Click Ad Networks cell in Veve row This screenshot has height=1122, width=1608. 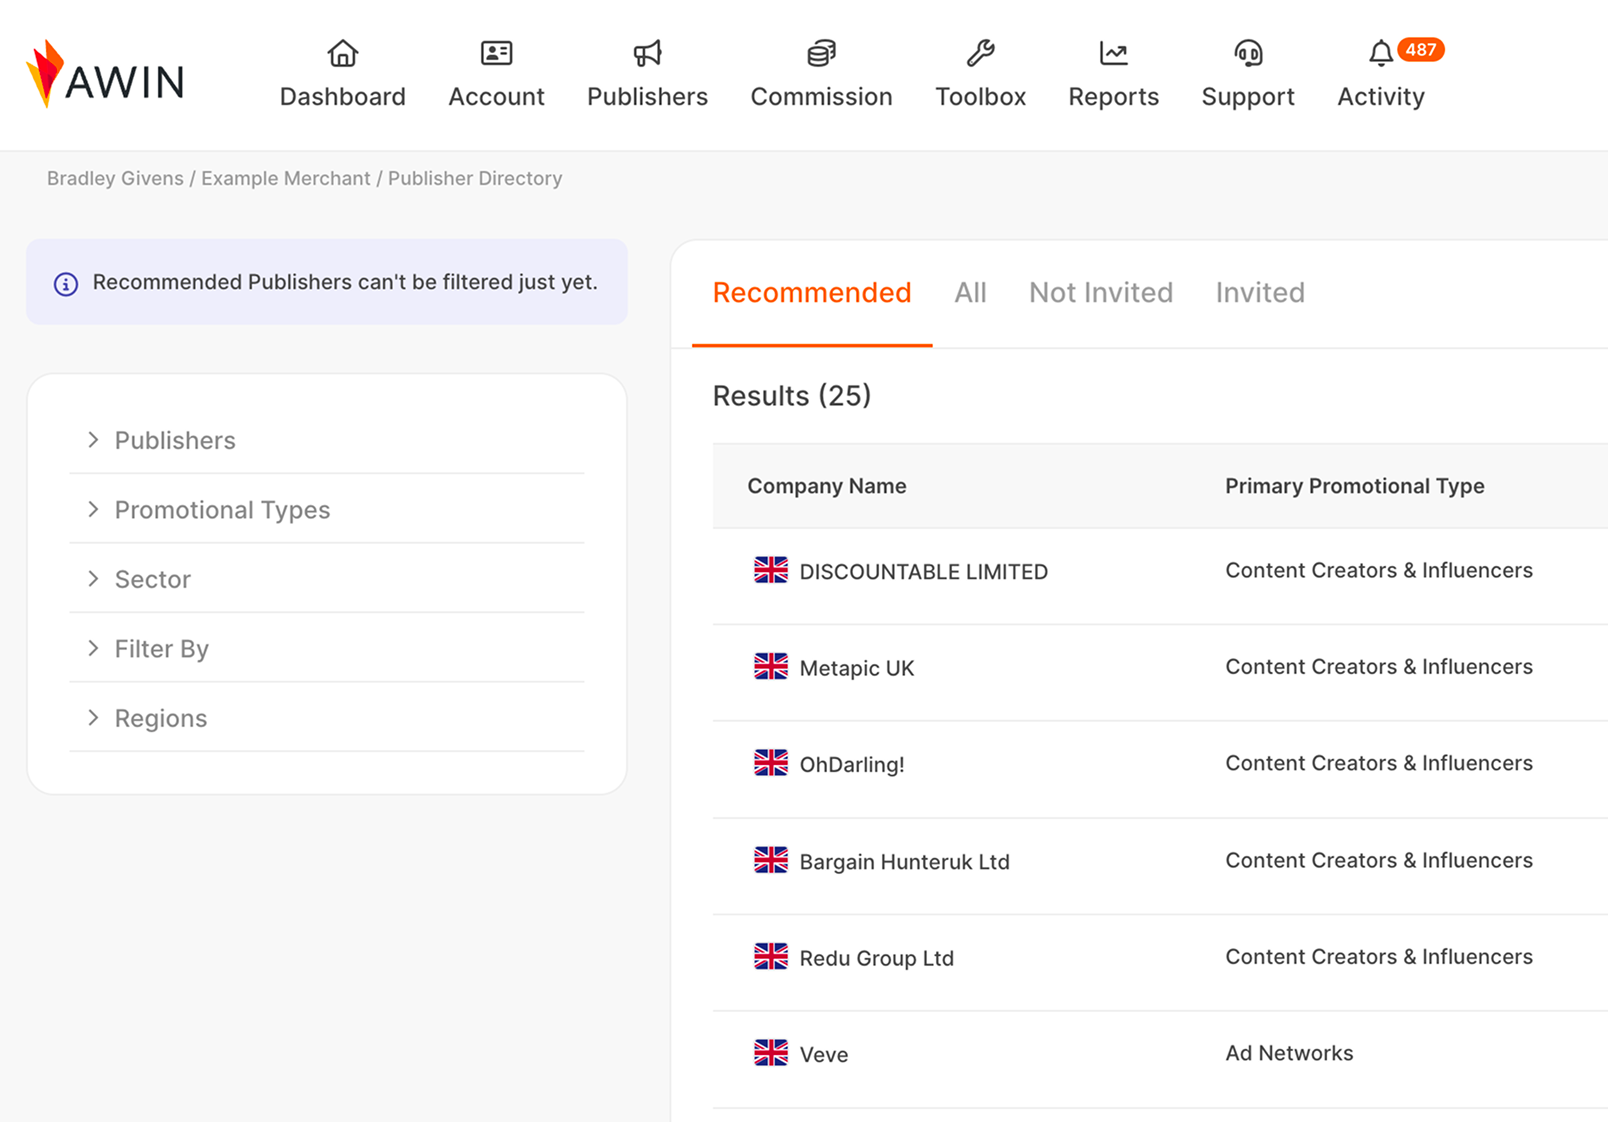tap(1289, 1053)
